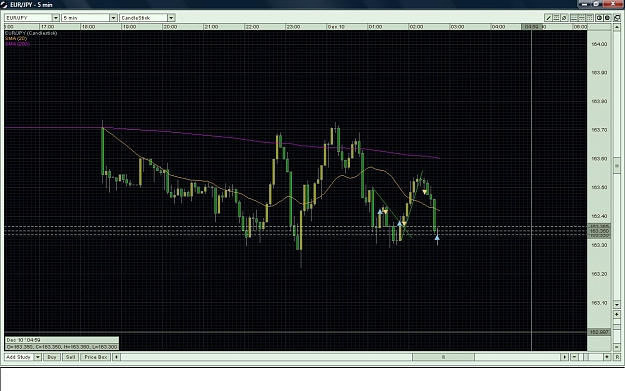Click the first round dark toolbar icon
Viewport: 625px width, 391px height.
(599, 18)
